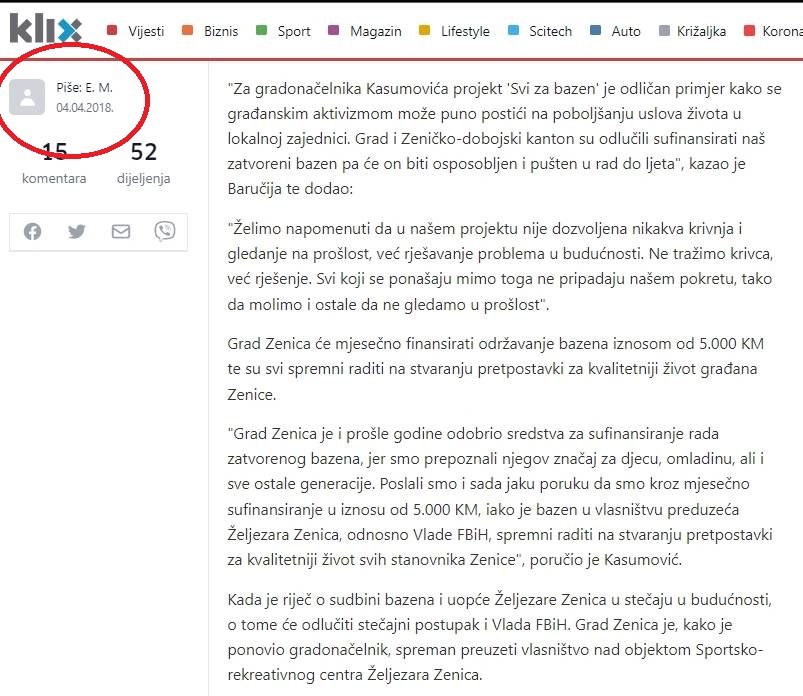View the 15 komentara
Image resolution: width=803 pixels, height=696 pixels.
(x=54, y=164)
